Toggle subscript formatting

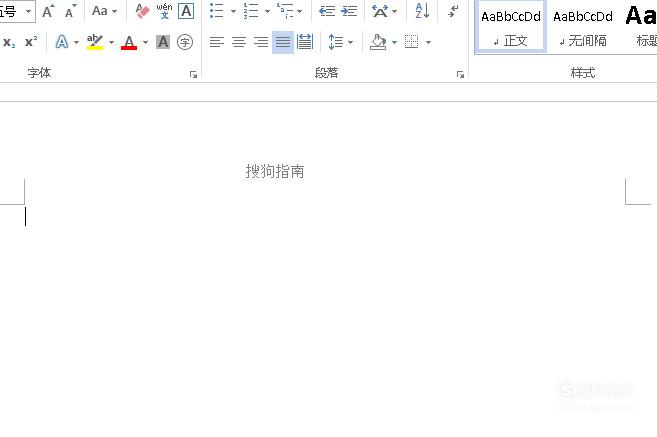9,42
